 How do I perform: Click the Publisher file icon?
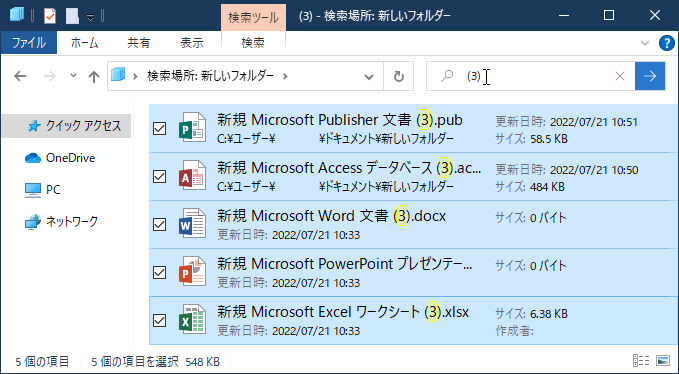click(x=192, y=127)
